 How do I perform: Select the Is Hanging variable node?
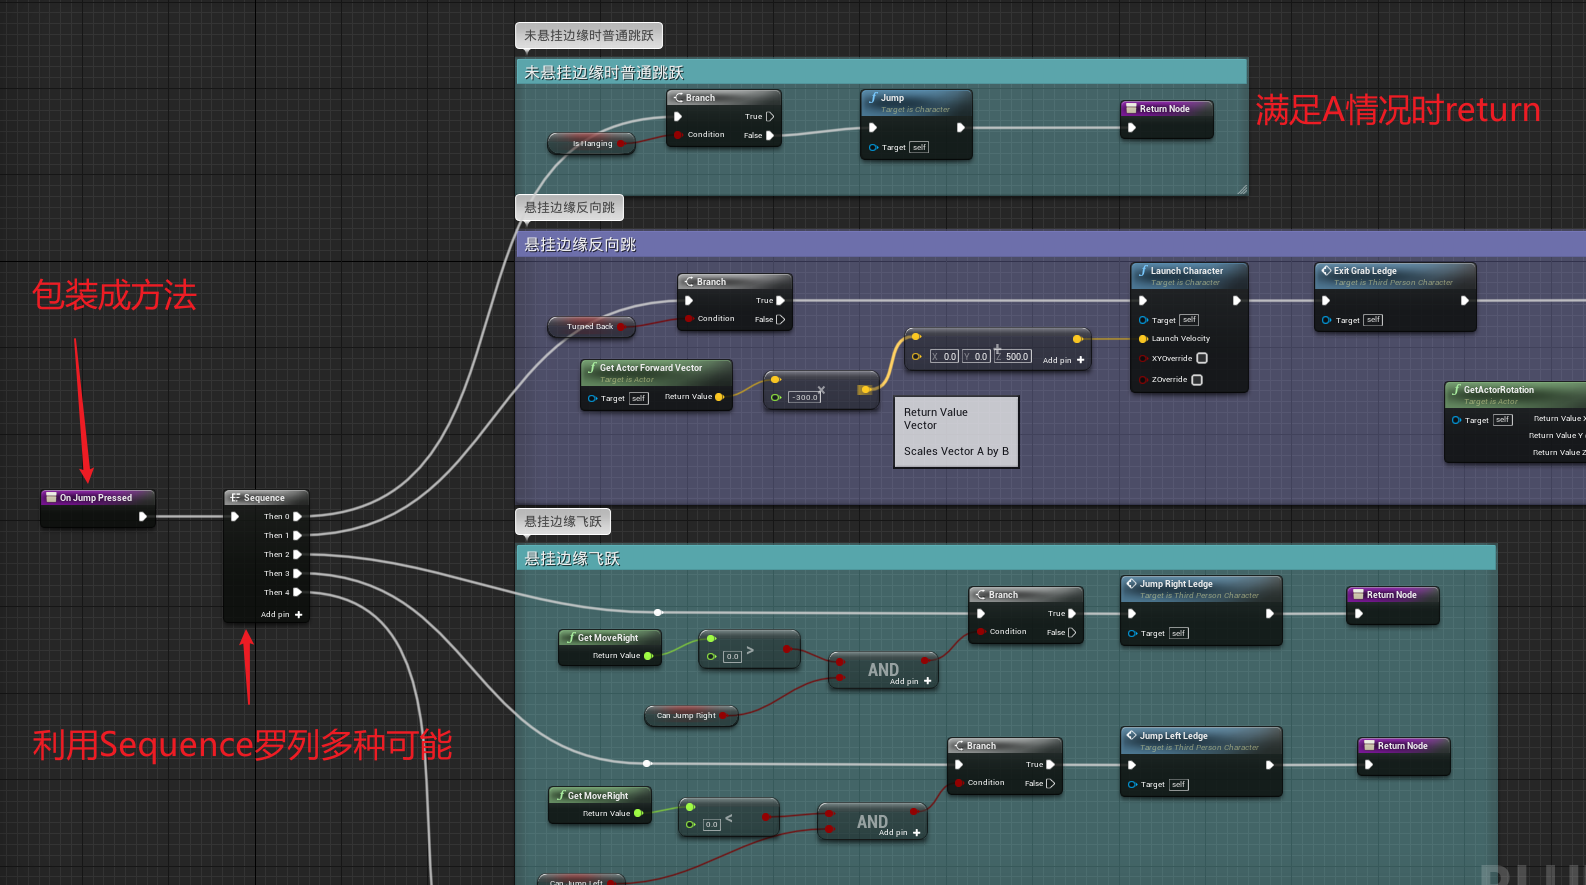pyautogui.click(x=592, y=144)
